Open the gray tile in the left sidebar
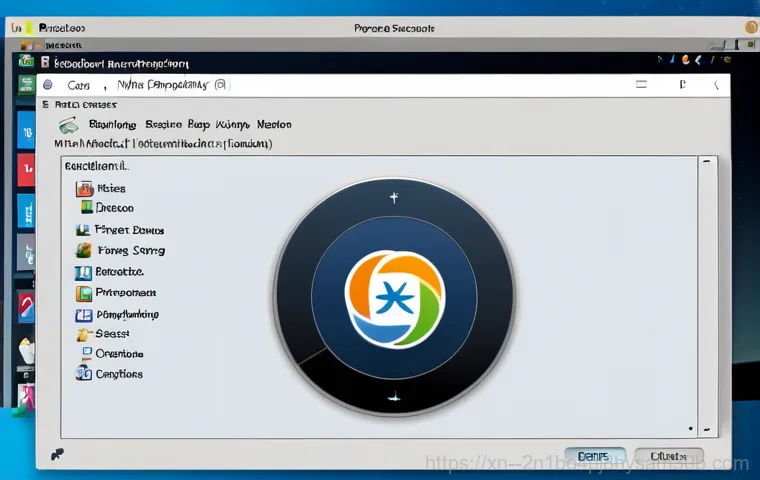Viewport: 760px width, 480px height. pyautogui.click(x=26, y=252)
